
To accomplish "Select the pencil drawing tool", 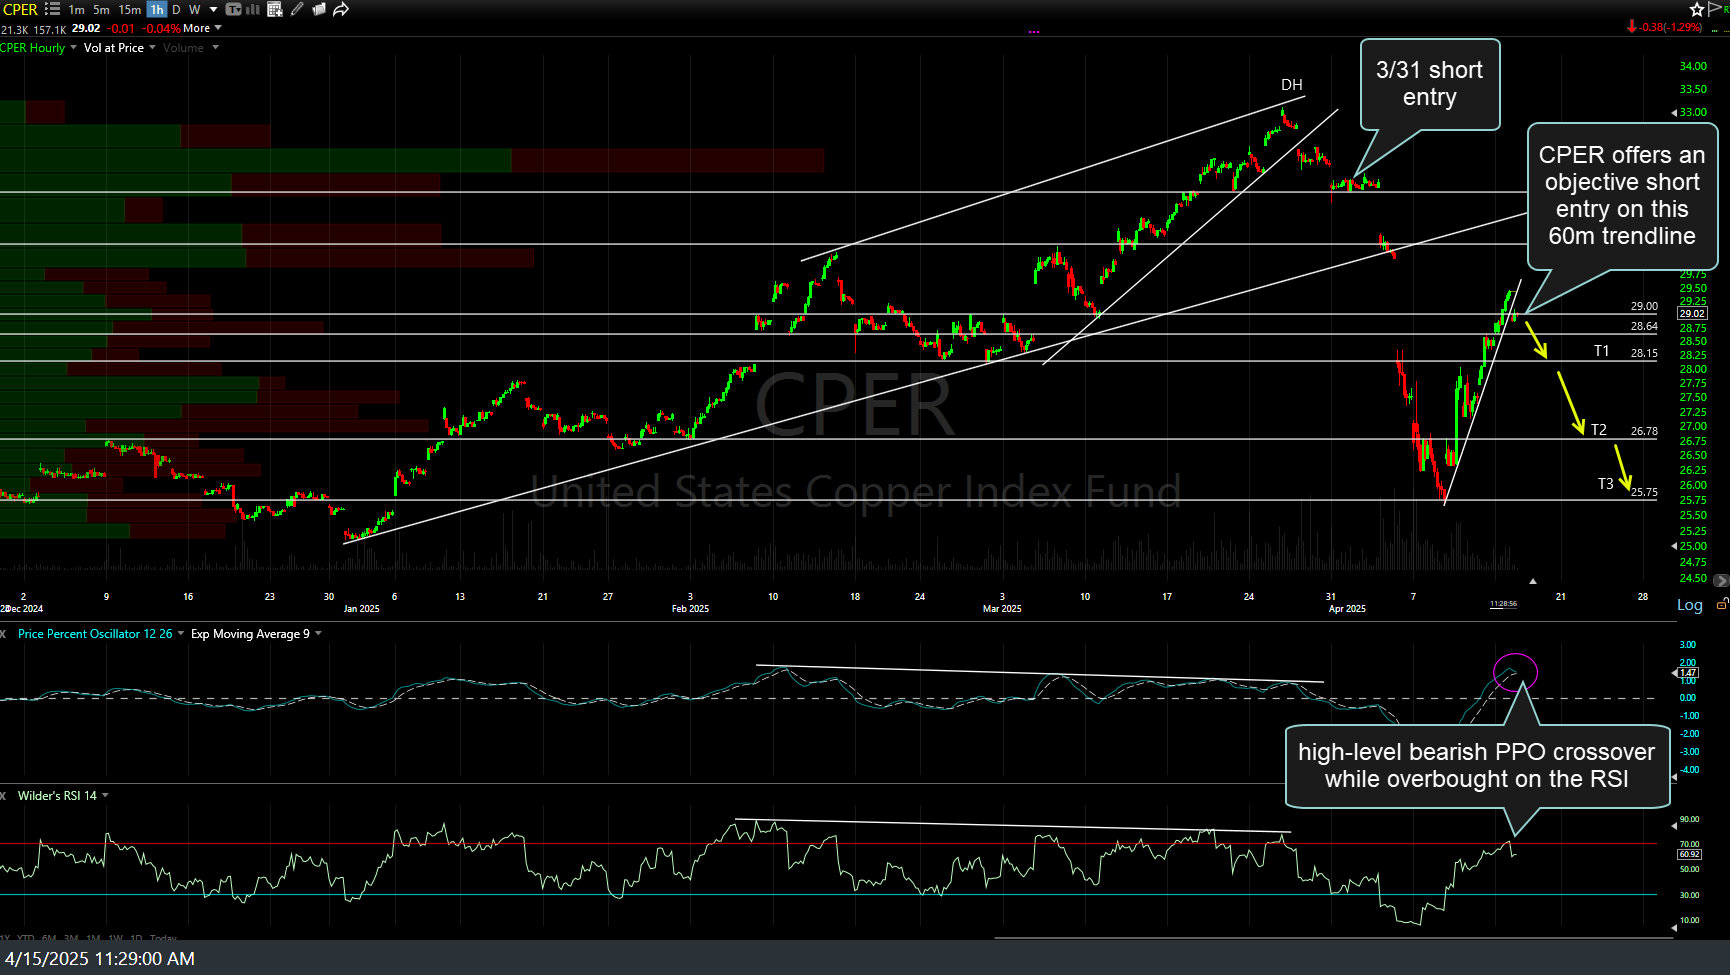I will 297,9.
